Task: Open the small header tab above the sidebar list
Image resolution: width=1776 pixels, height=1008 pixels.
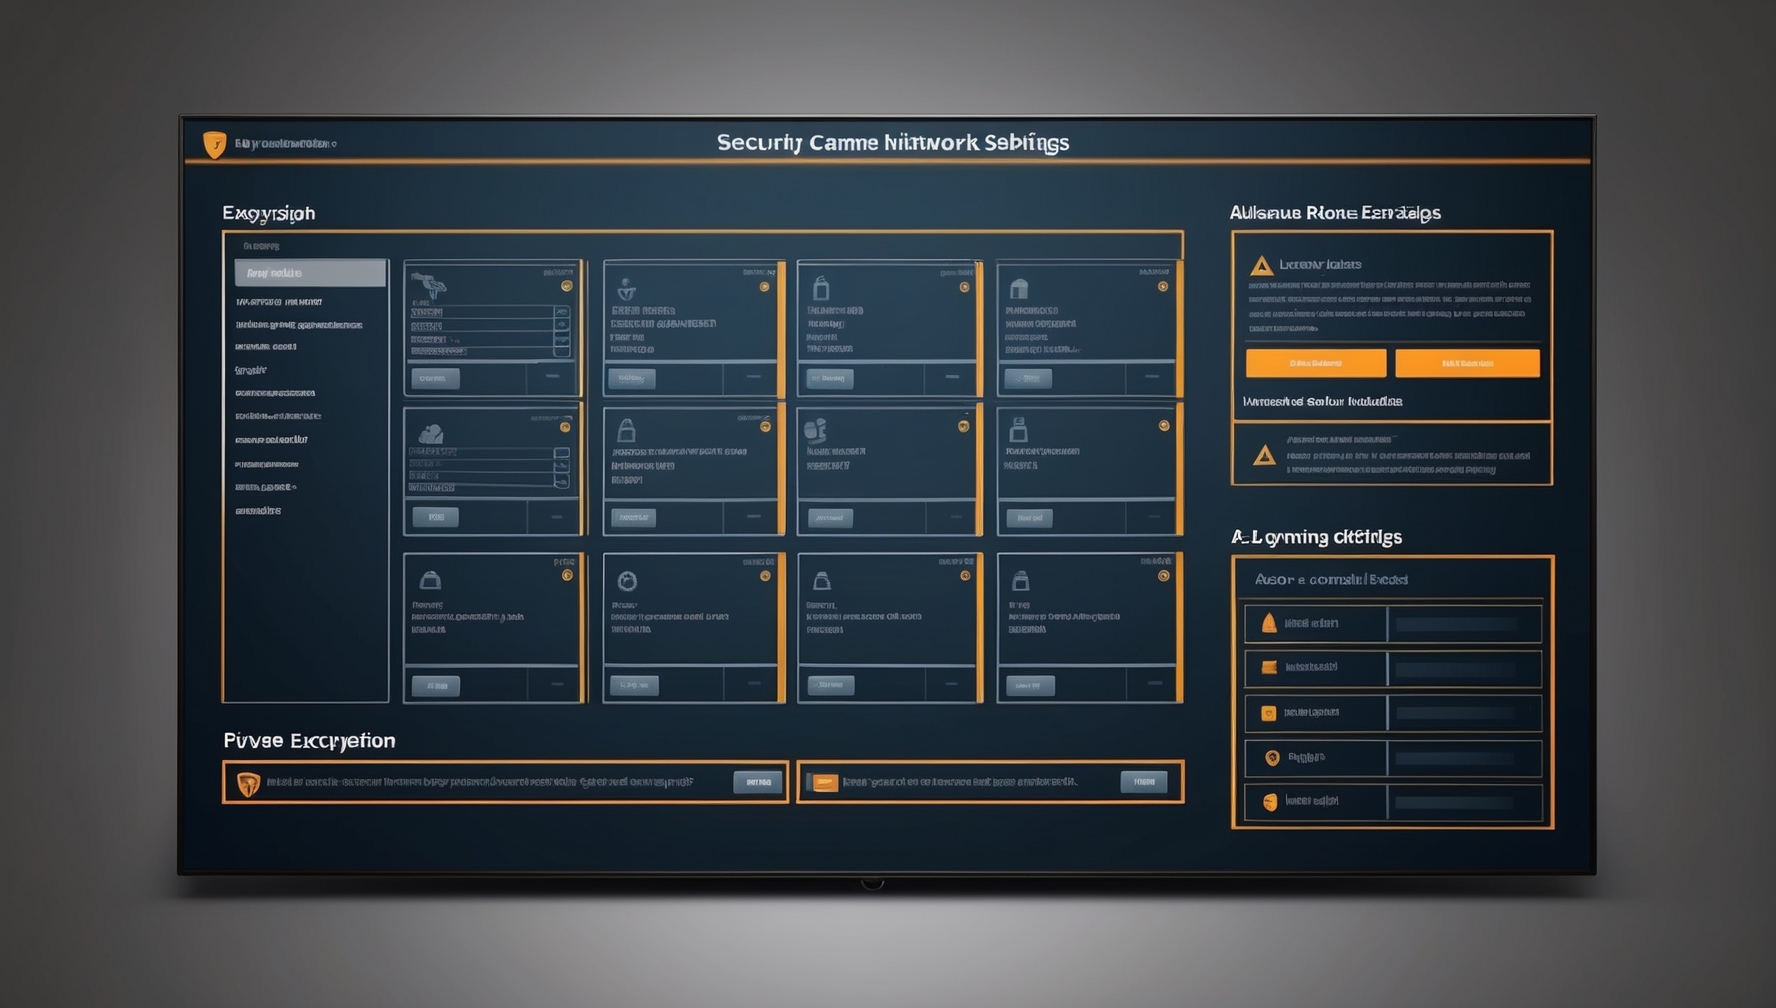Action: pyautogui.click(x=262, y=246)
